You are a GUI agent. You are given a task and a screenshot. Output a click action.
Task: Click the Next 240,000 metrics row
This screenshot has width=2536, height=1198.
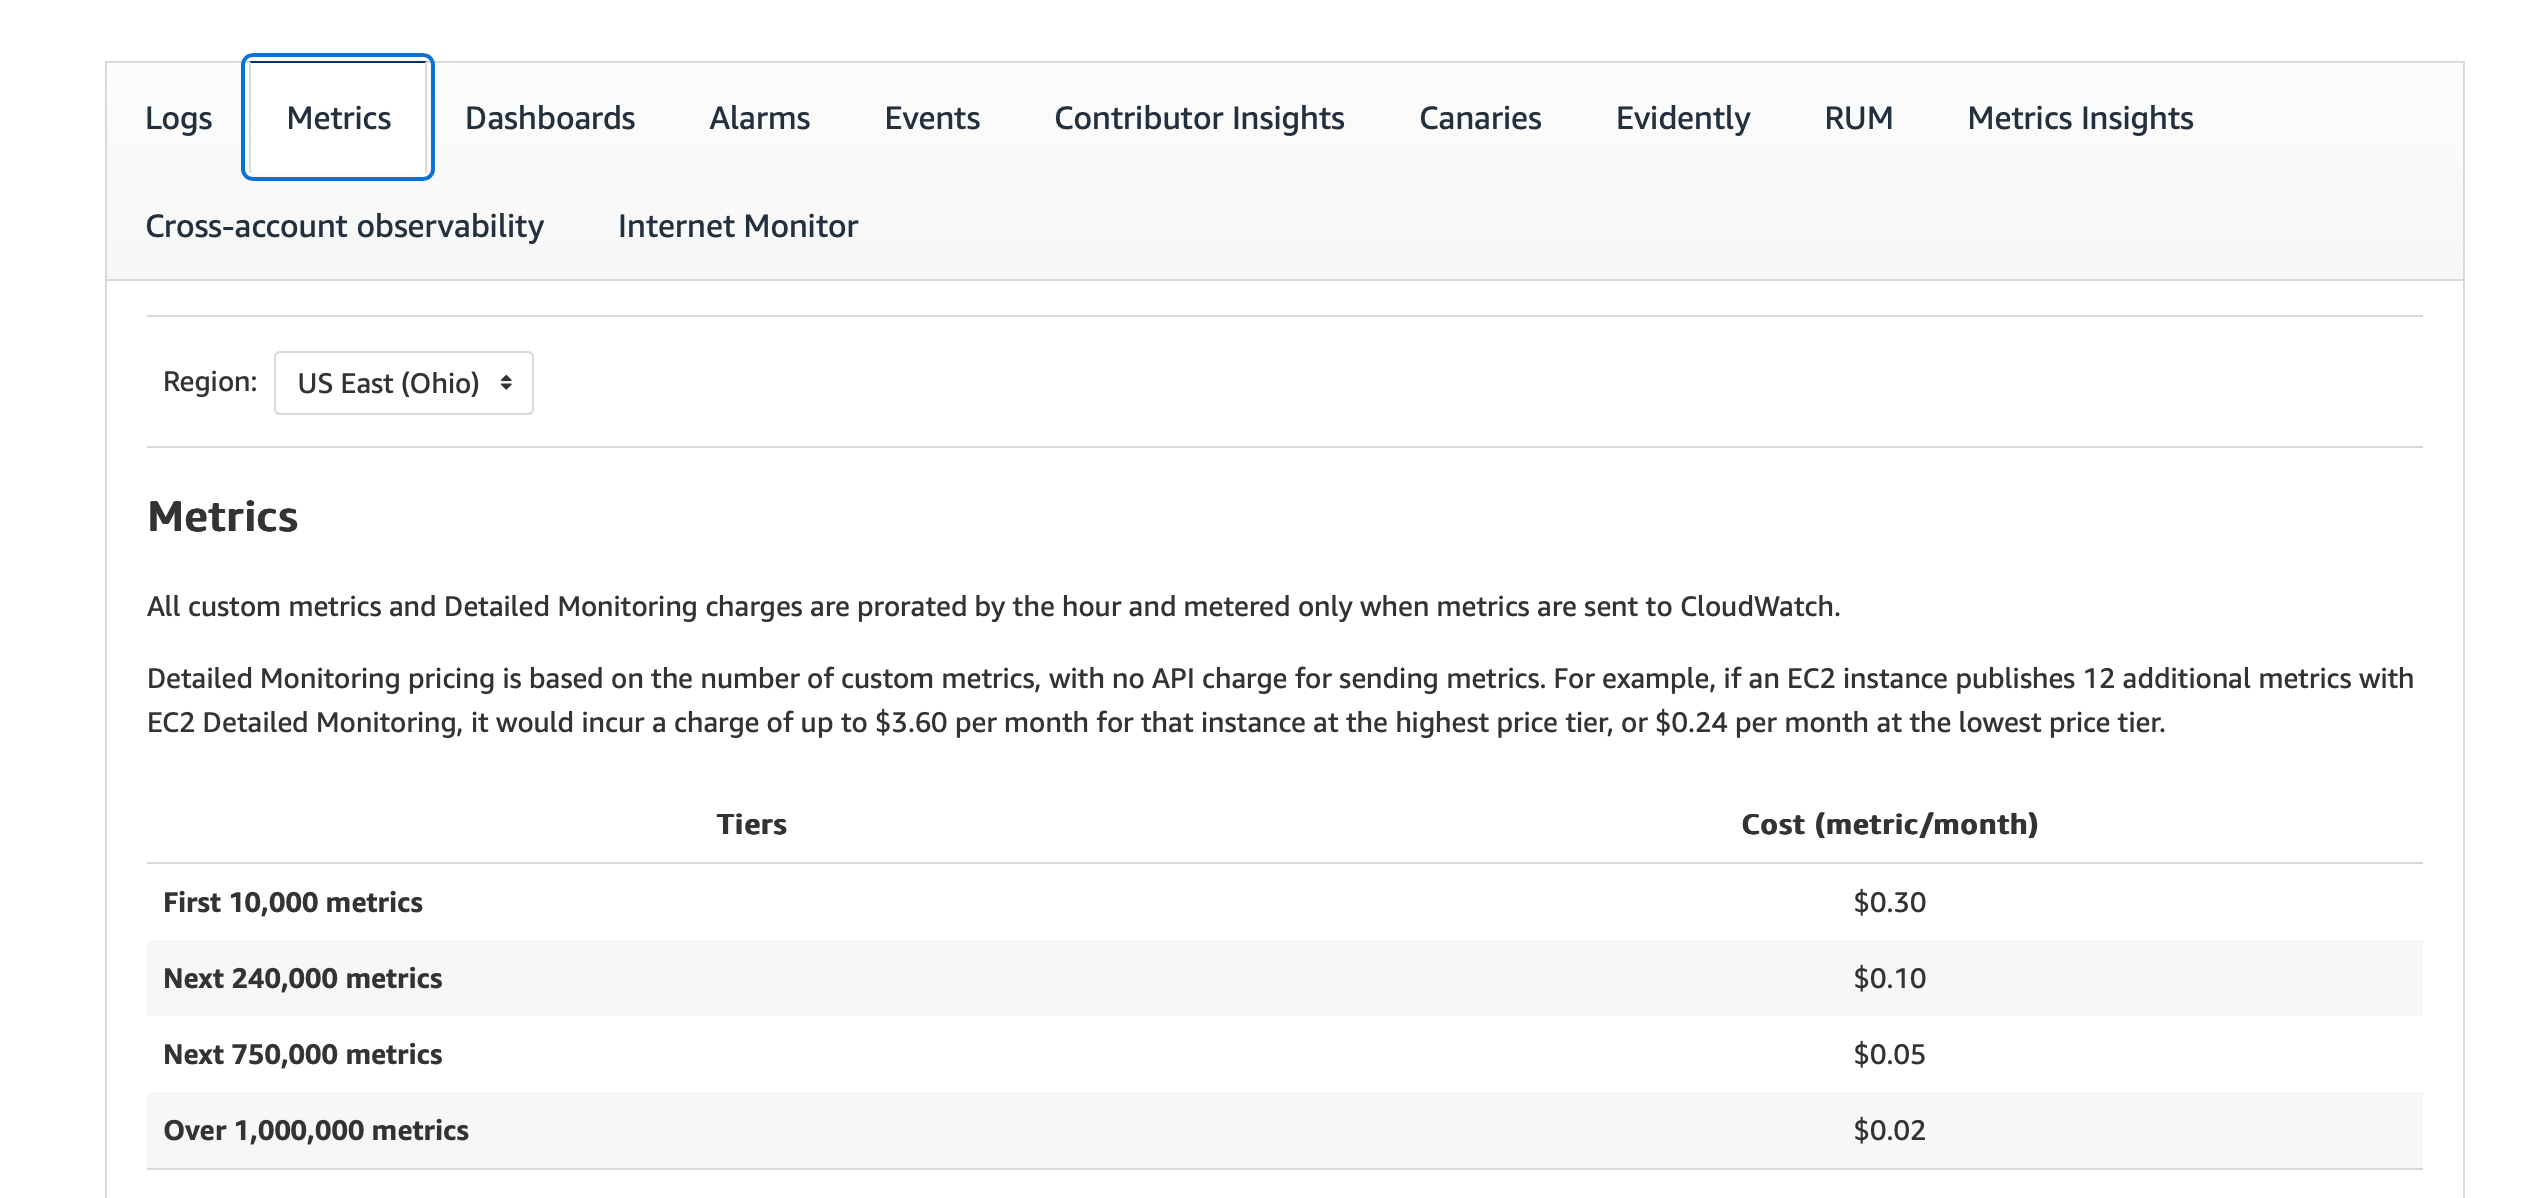point(303,978)
